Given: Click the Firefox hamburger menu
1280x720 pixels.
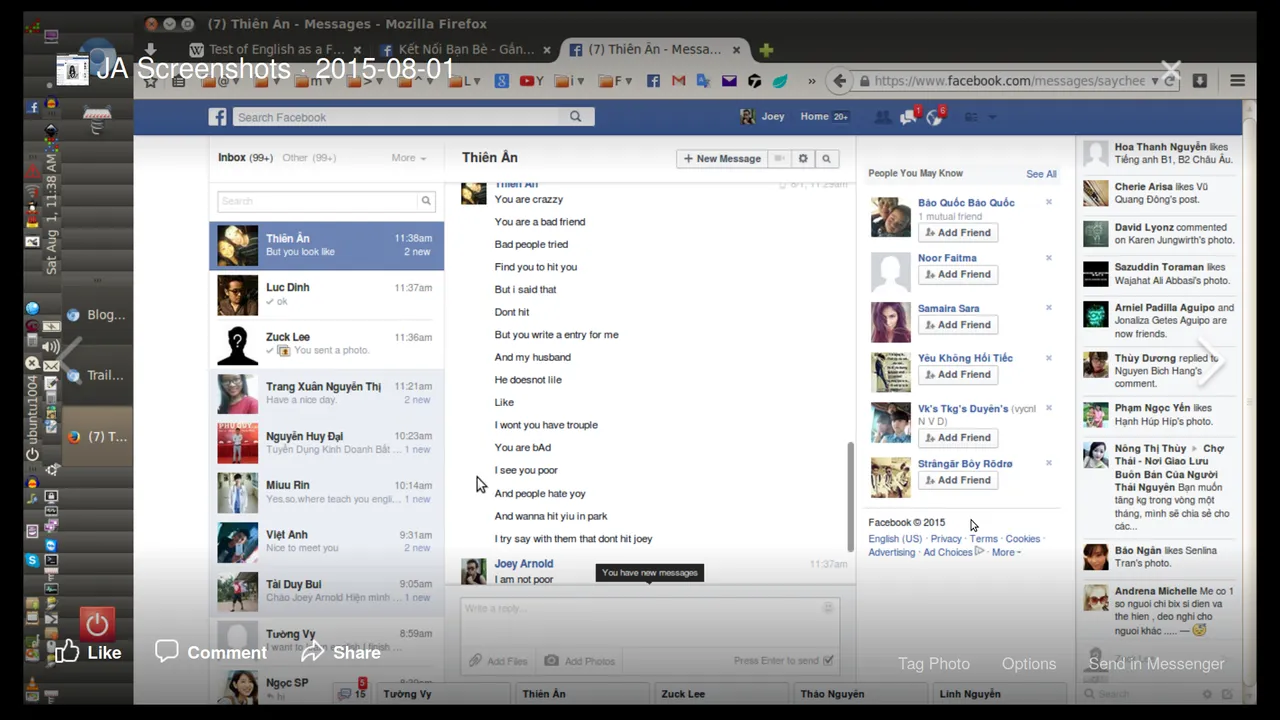Looking at the screenshot, I should click(x=1237, y=81).
